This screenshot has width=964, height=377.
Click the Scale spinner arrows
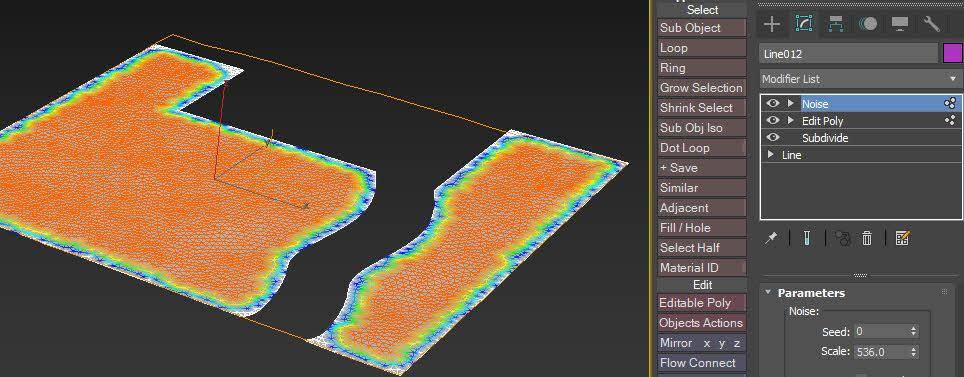pyautogui.click(x=914, y=352)
